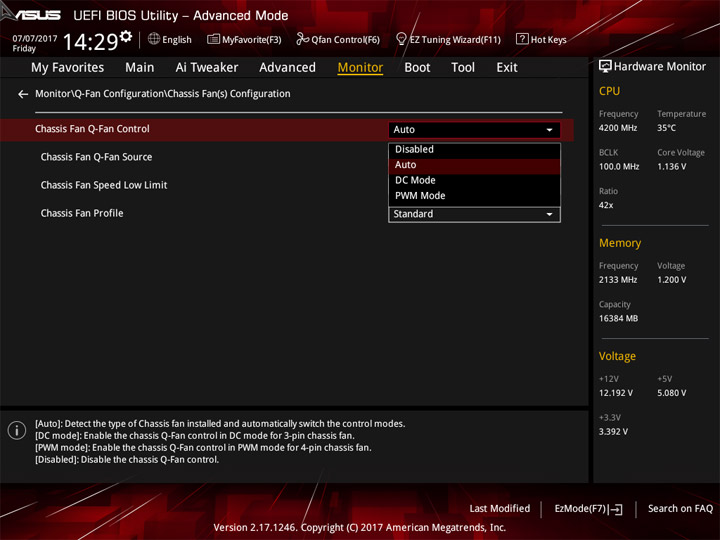
Task: Open the My Favorites tab
Action: (x=68, y=68)
